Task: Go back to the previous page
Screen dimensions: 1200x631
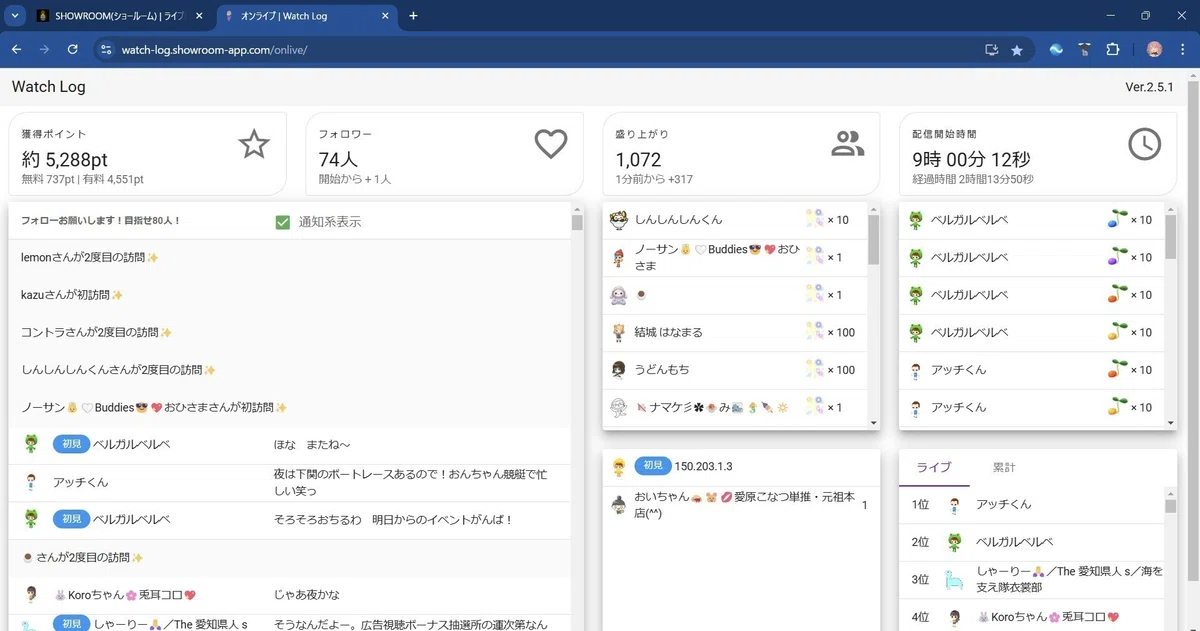Action: pyautogui.click(x=16, y=49)
